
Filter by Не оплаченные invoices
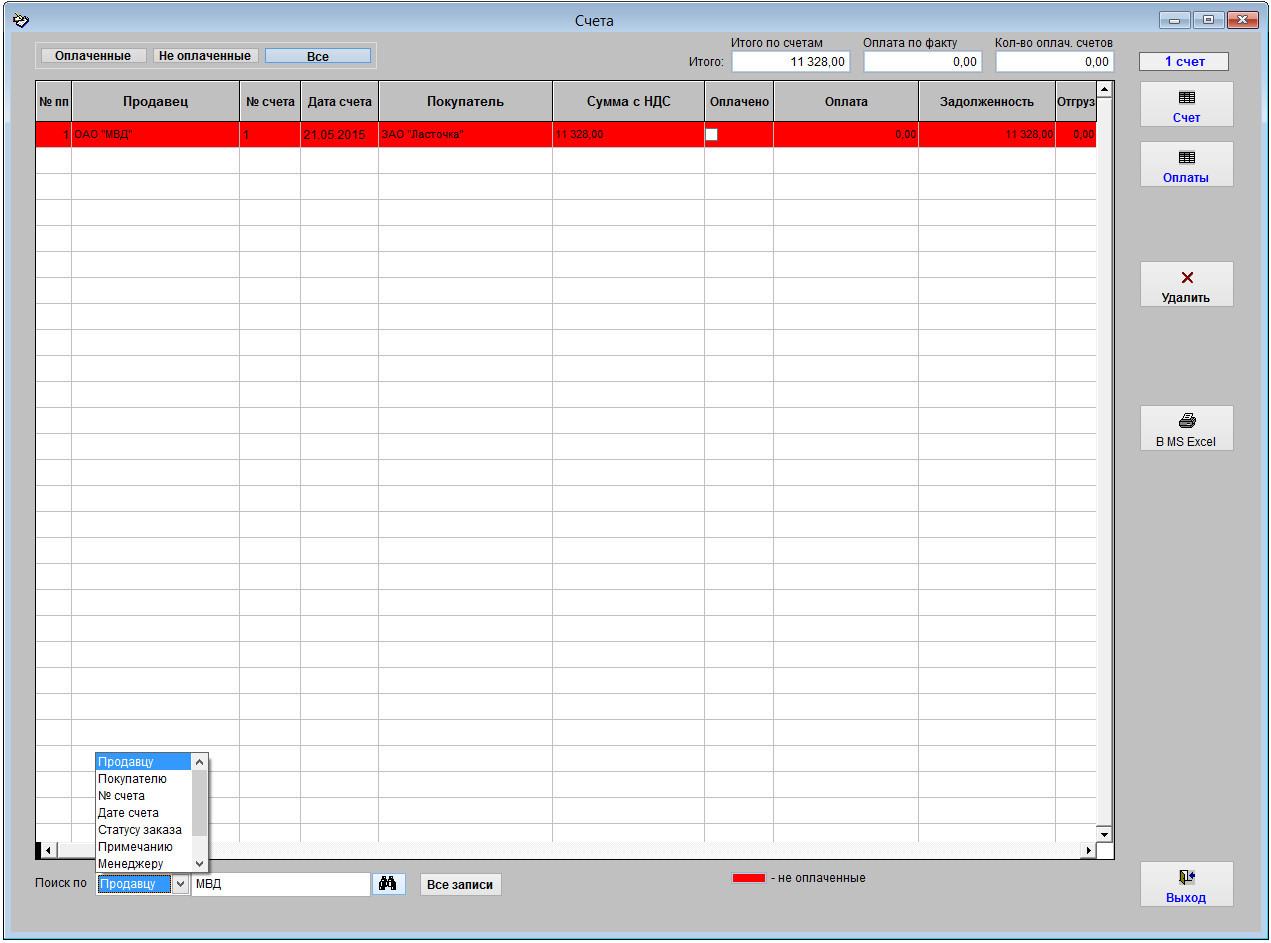205,56
